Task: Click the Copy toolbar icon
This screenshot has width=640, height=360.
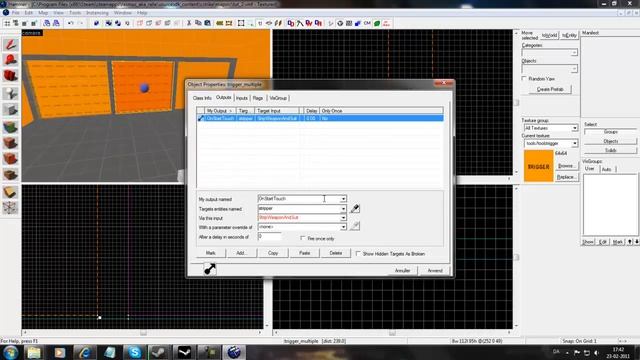Action: point(198,23)
